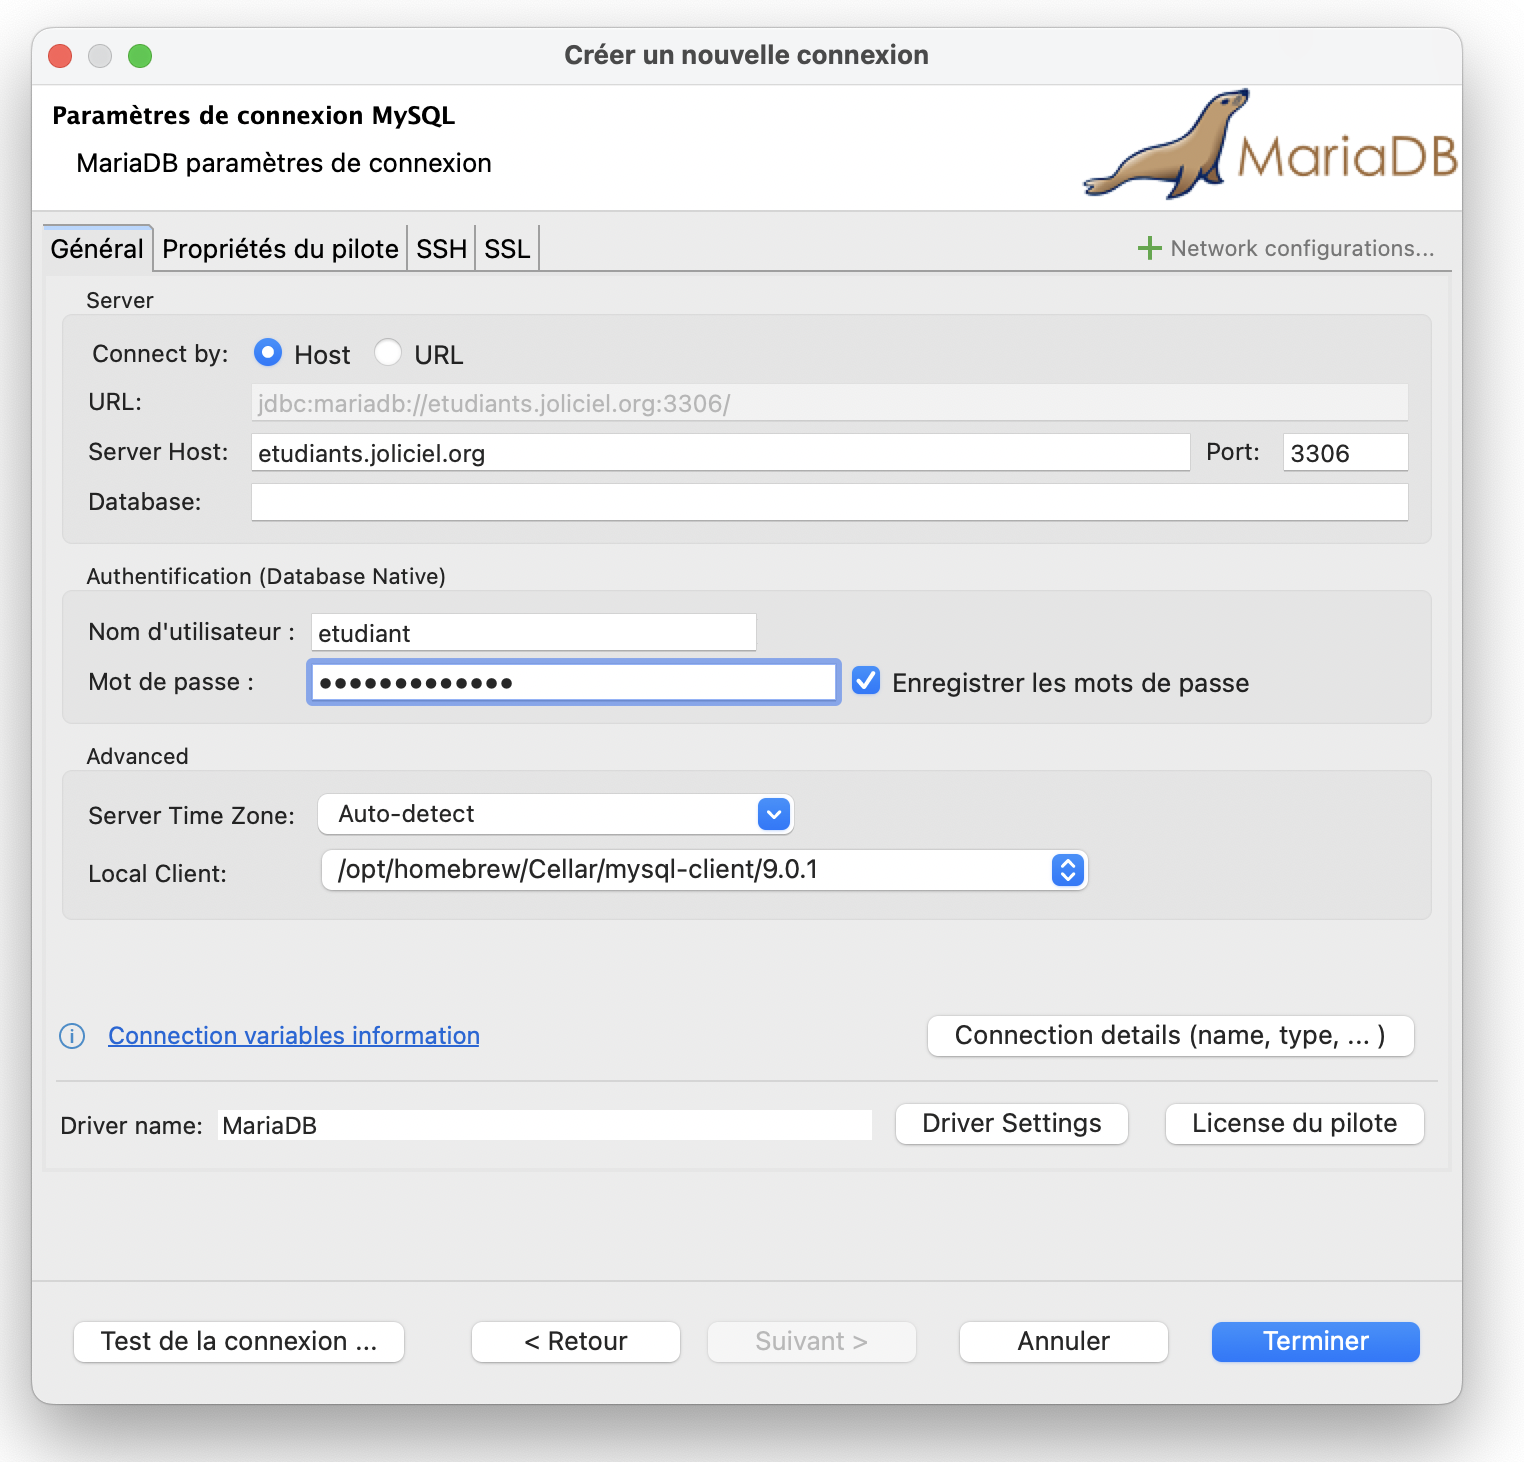Select the URL radio button
Image resolution: width=1524 pixels, height=1462 pixels.
pyautogui.click(x=388, y=353)
